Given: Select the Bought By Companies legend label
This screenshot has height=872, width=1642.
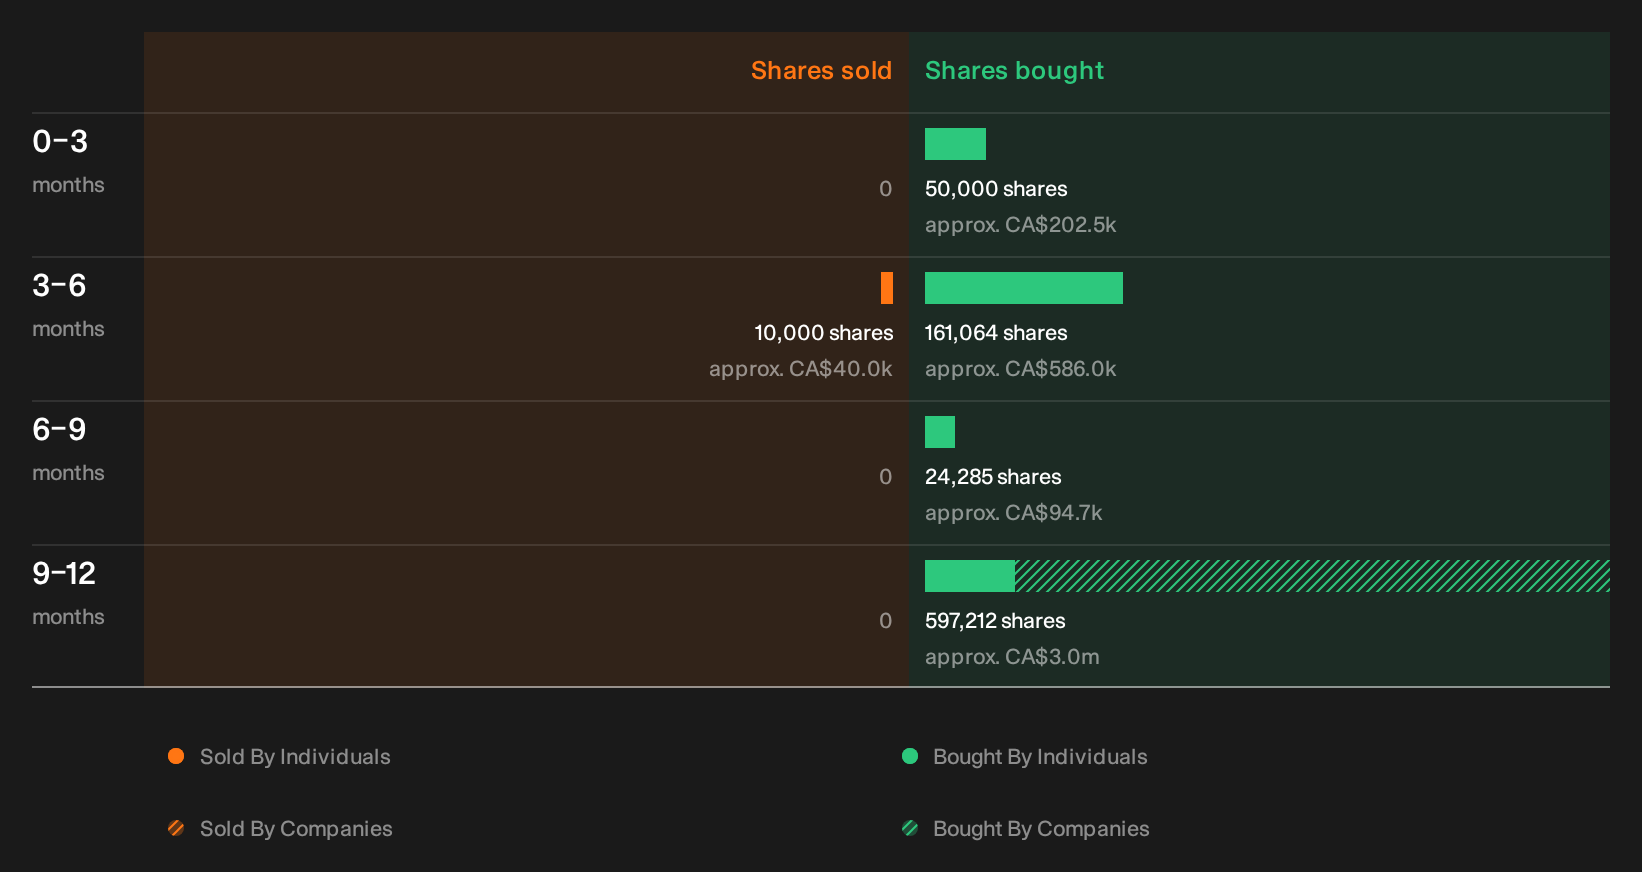Looking at the screenshot, I should (x=1041, y=829).
